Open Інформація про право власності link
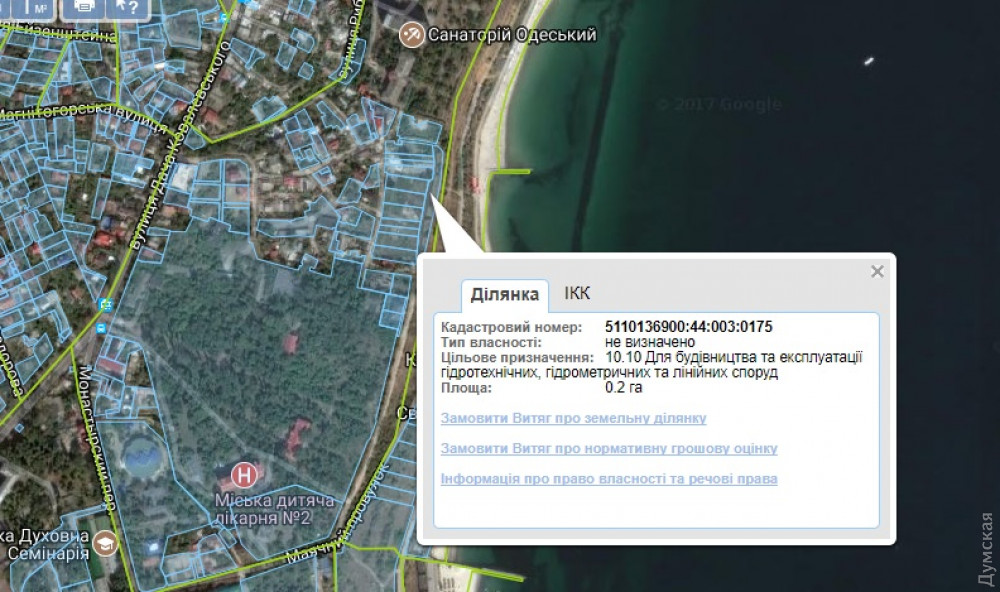 tap(608, 479)
